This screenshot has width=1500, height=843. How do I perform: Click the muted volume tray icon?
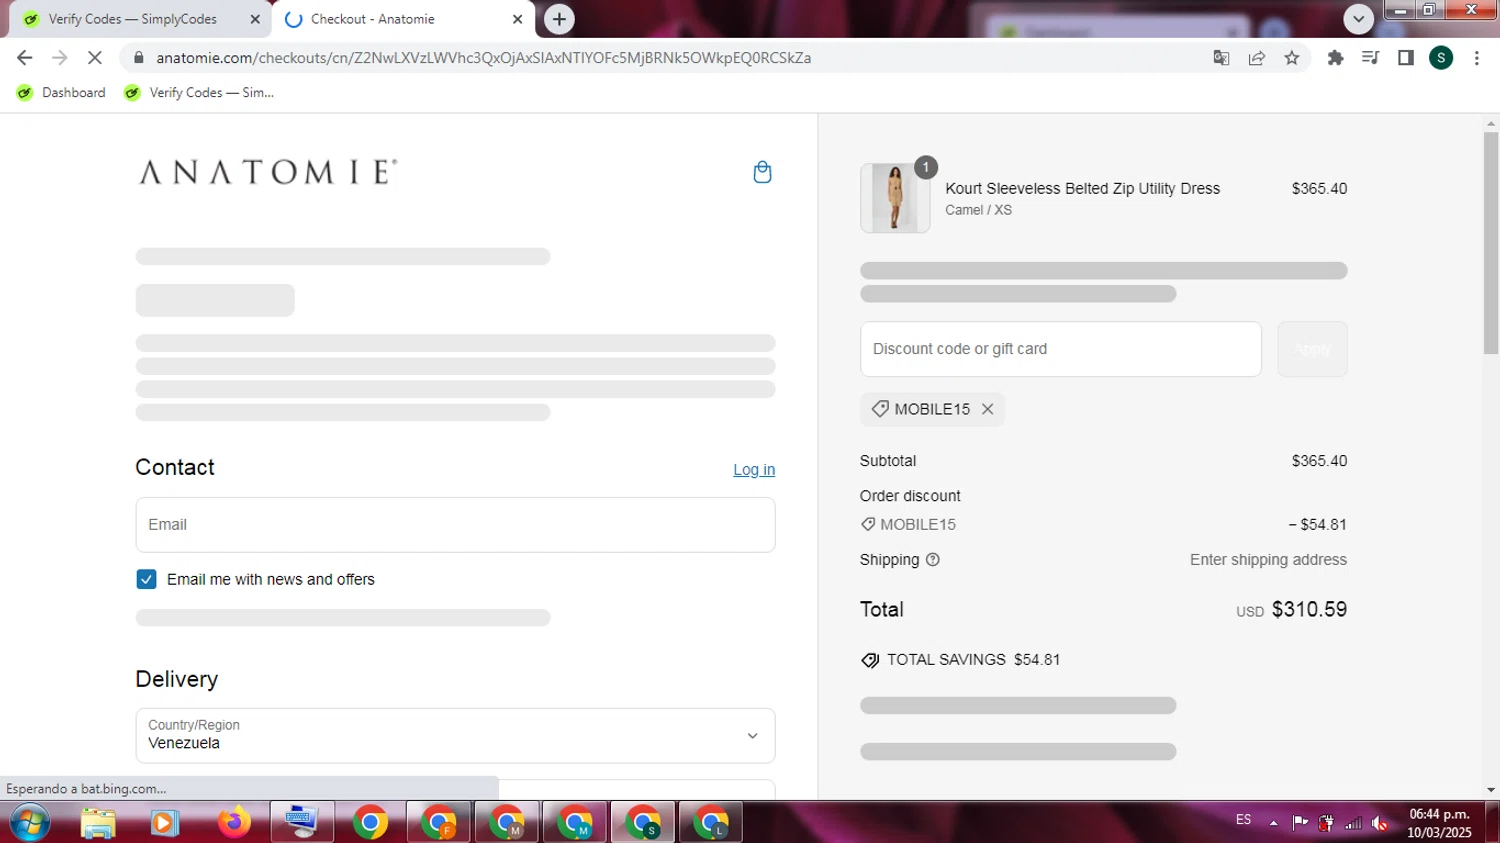(x=1380, y=823)
